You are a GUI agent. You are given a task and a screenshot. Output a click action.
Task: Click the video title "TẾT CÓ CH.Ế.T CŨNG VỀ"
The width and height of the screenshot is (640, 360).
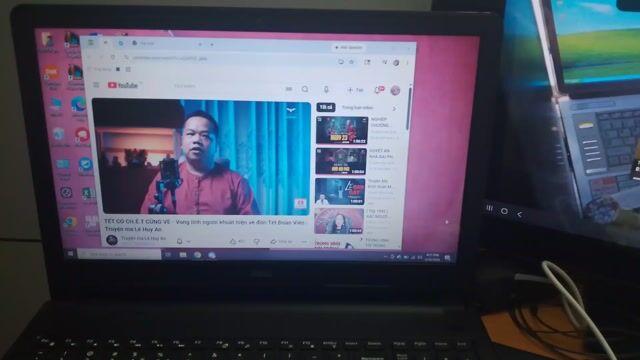tap(138, 221)
